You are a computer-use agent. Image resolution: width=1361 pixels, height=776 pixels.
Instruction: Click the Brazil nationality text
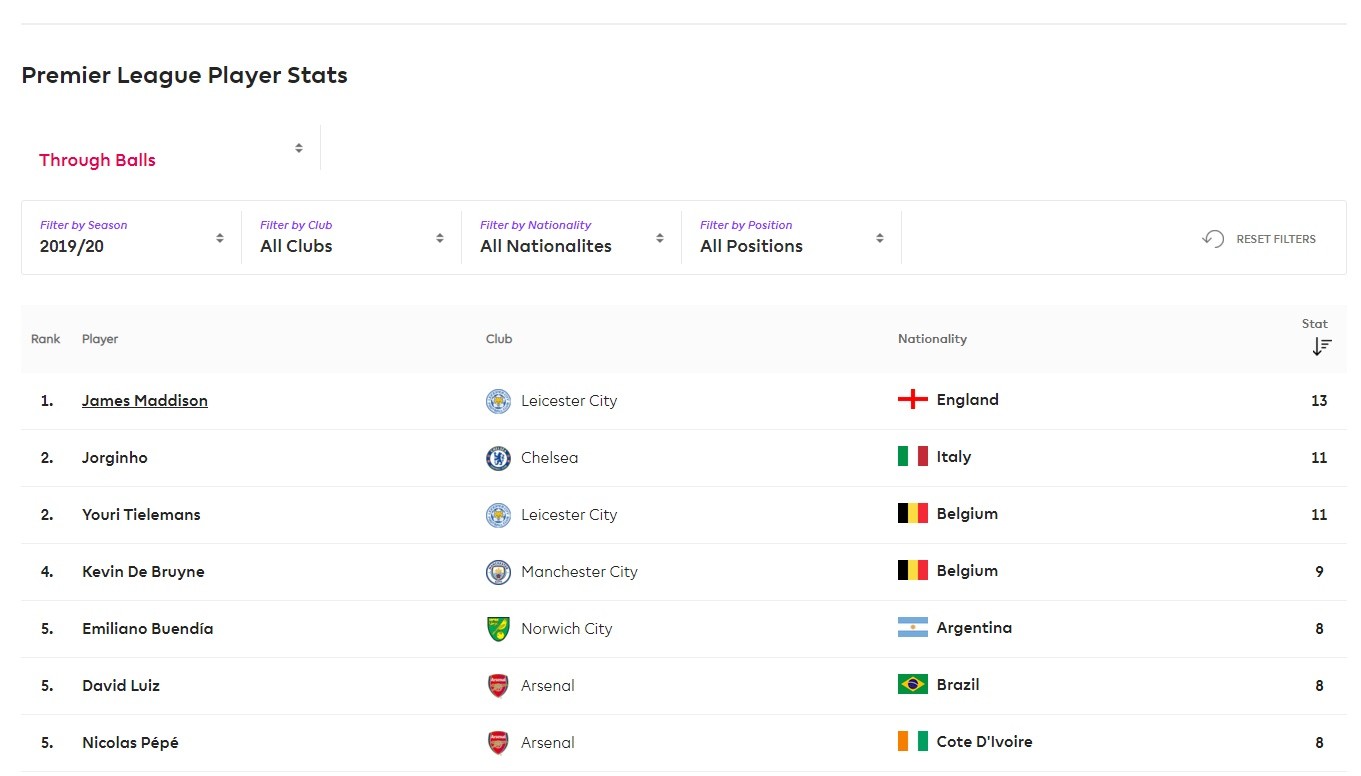click(x=958, y=685)
